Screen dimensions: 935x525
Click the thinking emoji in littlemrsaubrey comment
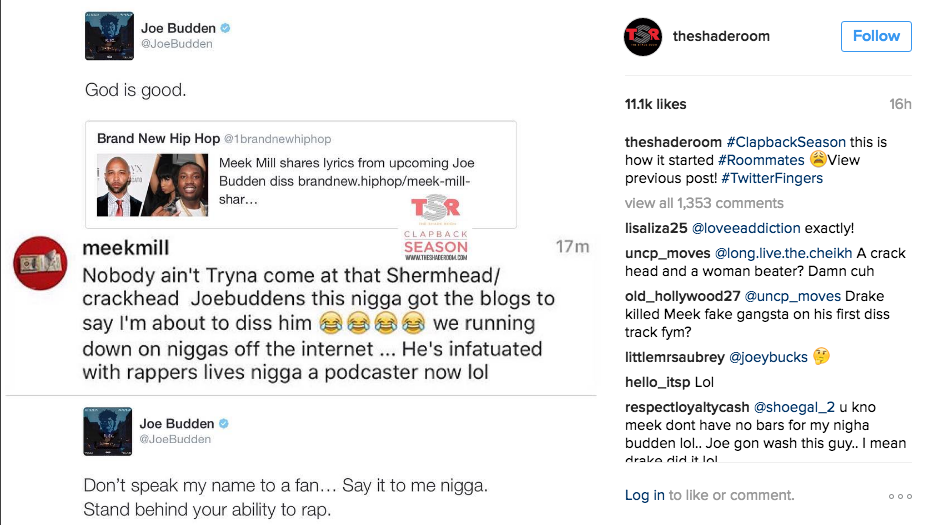821,356
